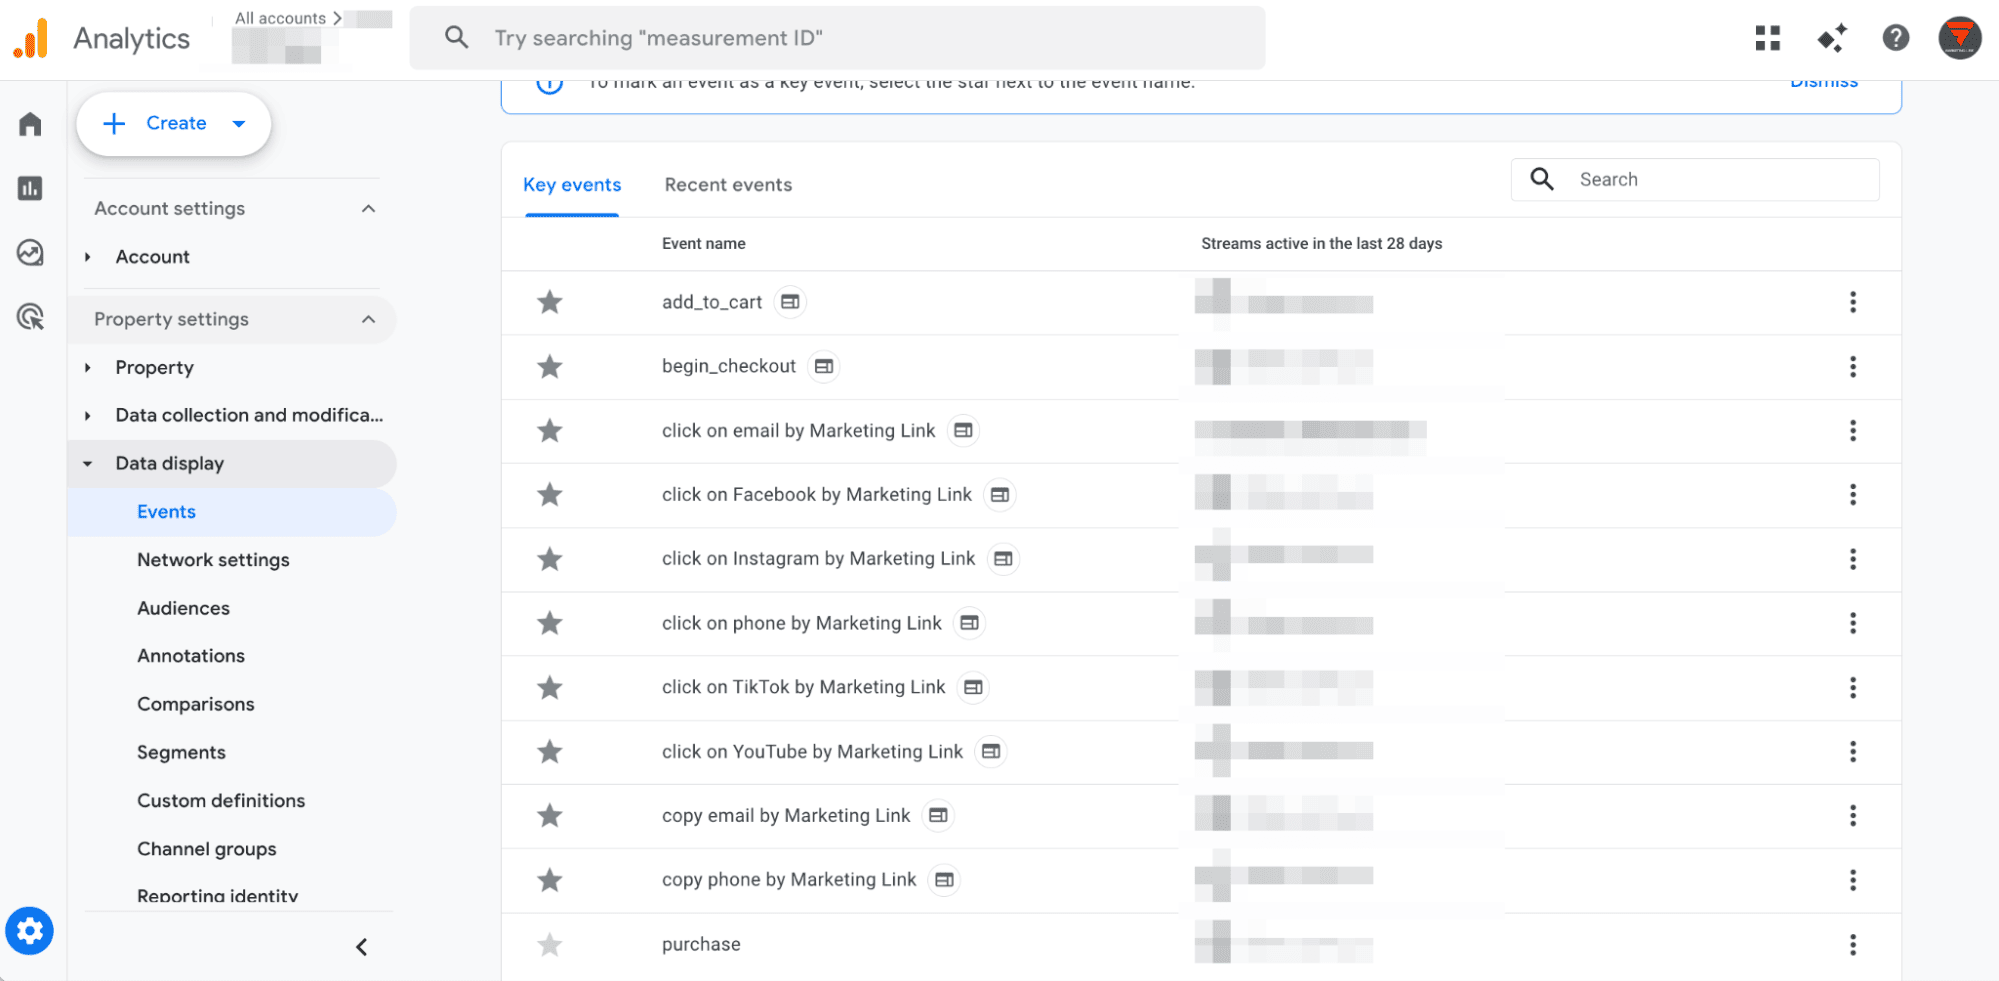
Task: Toggle the star on begin_checkout
Action: click(549, 366)
